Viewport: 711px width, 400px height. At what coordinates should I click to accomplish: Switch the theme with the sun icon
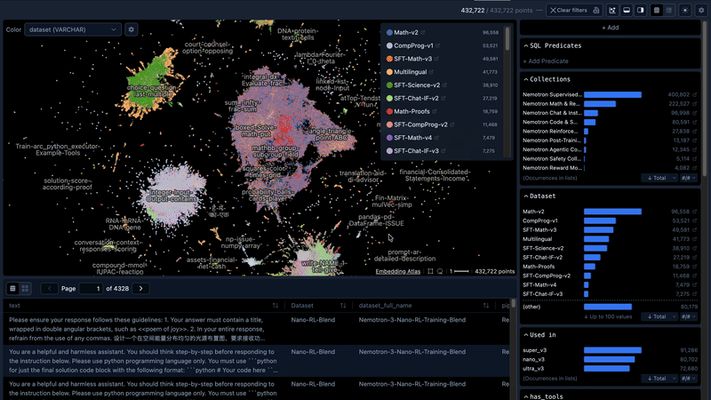[x=685, y=10]
